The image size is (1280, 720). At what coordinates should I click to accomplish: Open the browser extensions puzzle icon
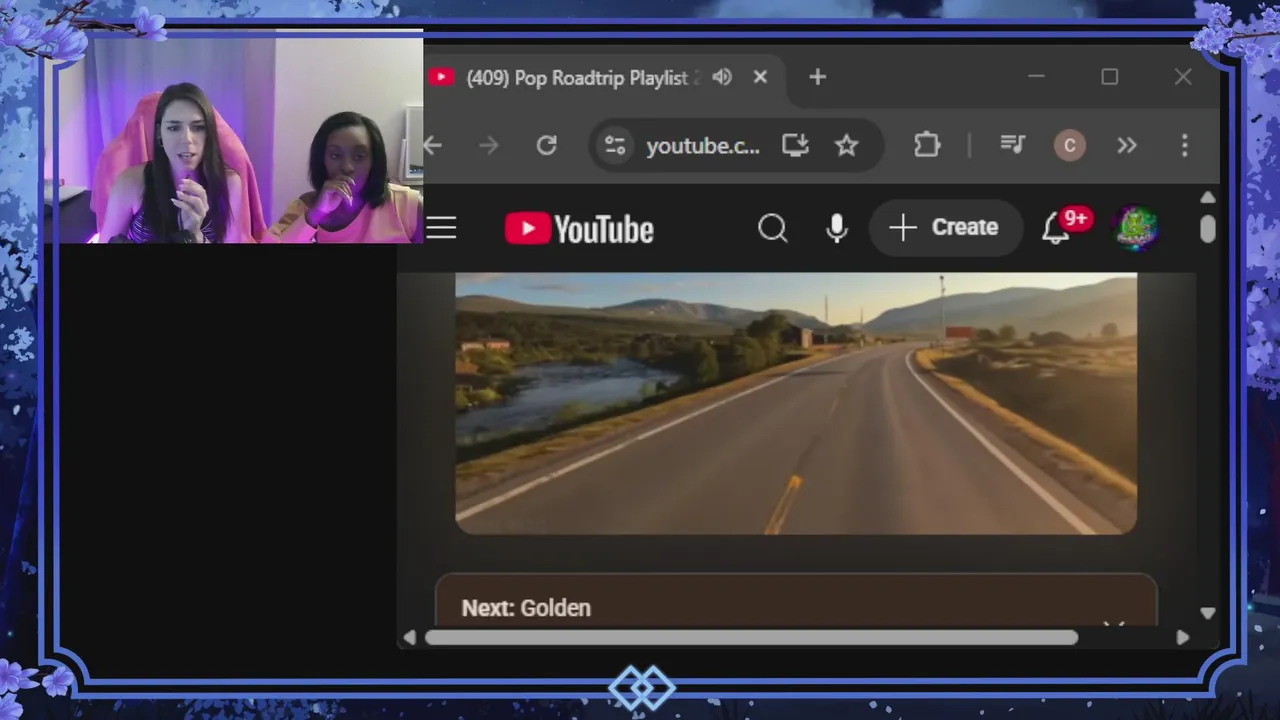click(x=927, y=146)
